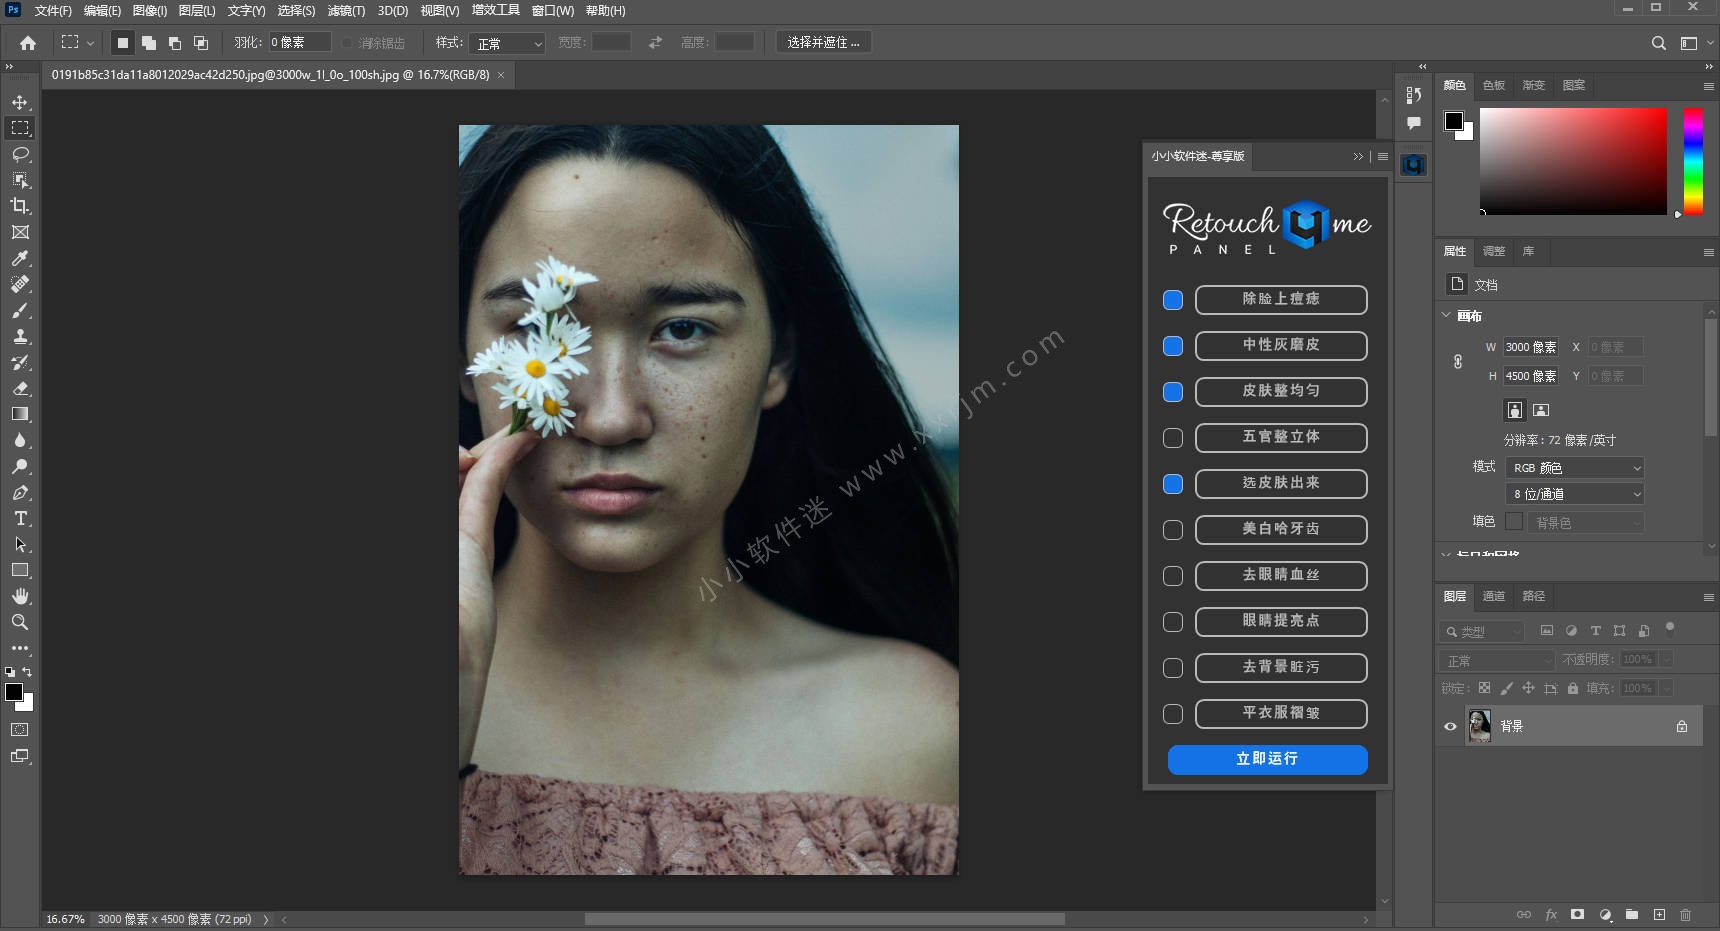The width and height of the screenshot is (1720, 931).
Task: Select the Move tool
Action: pos(20,102)
